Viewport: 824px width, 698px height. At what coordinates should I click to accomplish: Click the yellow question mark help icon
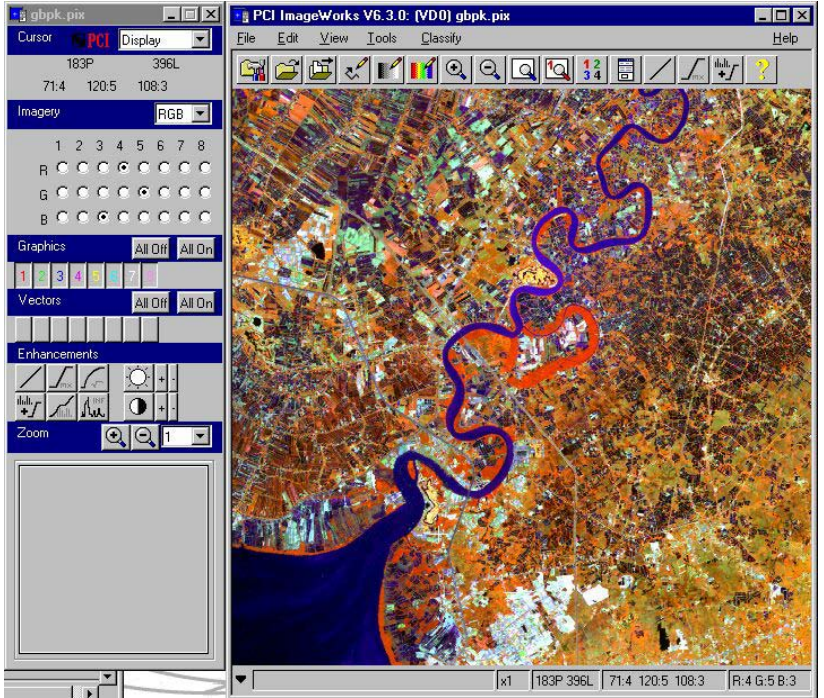762,69
